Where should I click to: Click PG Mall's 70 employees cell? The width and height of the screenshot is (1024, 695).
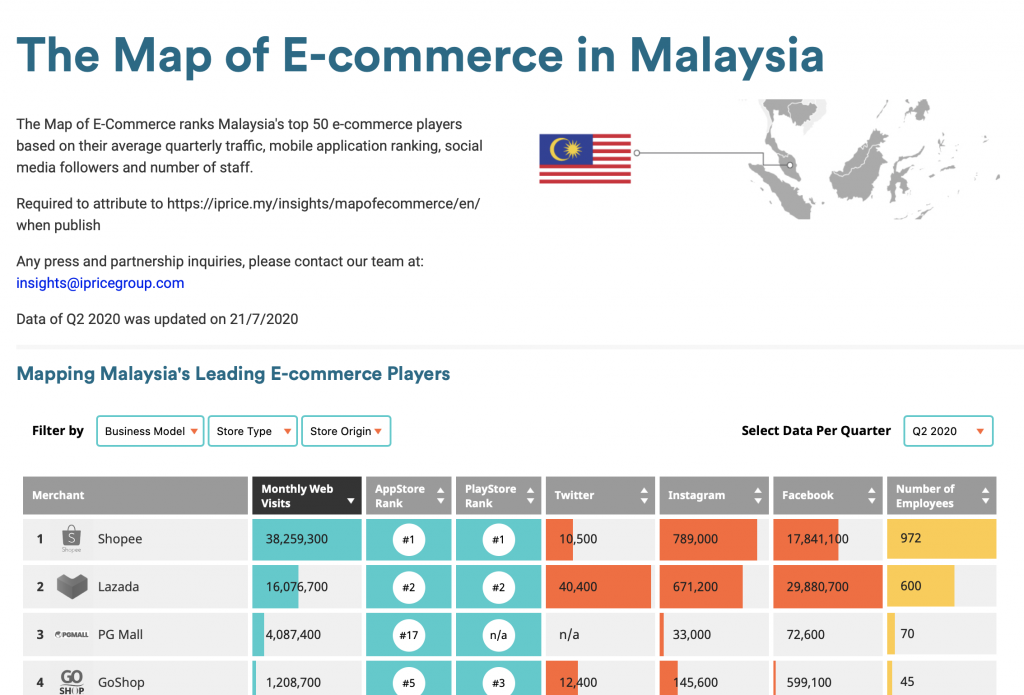click(x=942, y=634)
